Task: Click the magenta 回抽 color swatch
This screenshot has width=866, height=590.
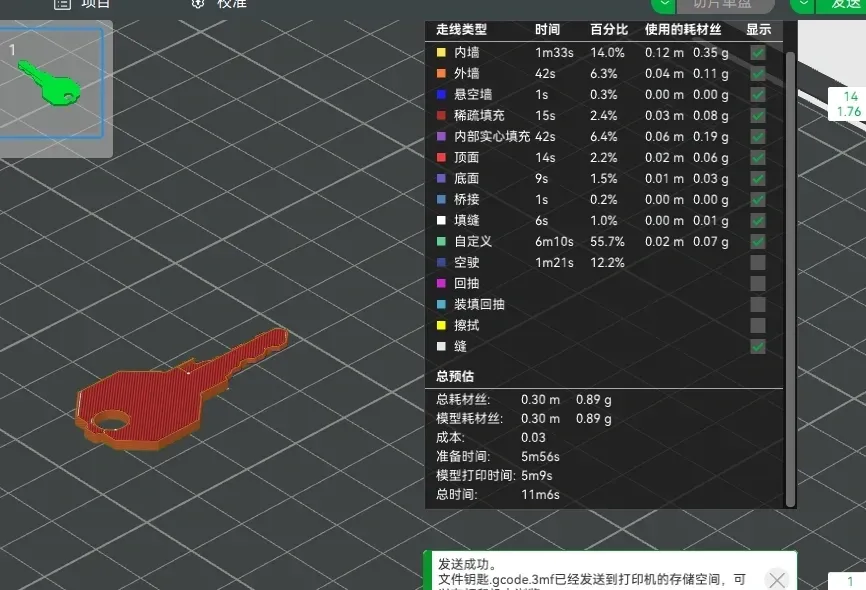Action: click(x=441, y=283)
